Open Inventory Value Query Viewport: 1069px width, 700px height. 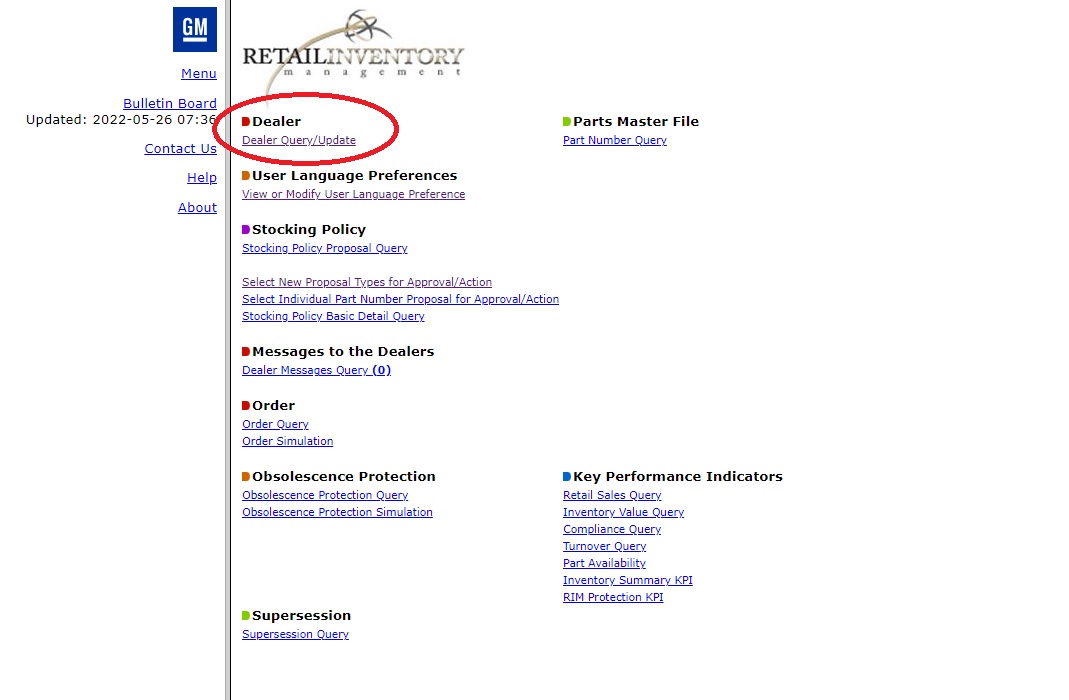[623, 512]
